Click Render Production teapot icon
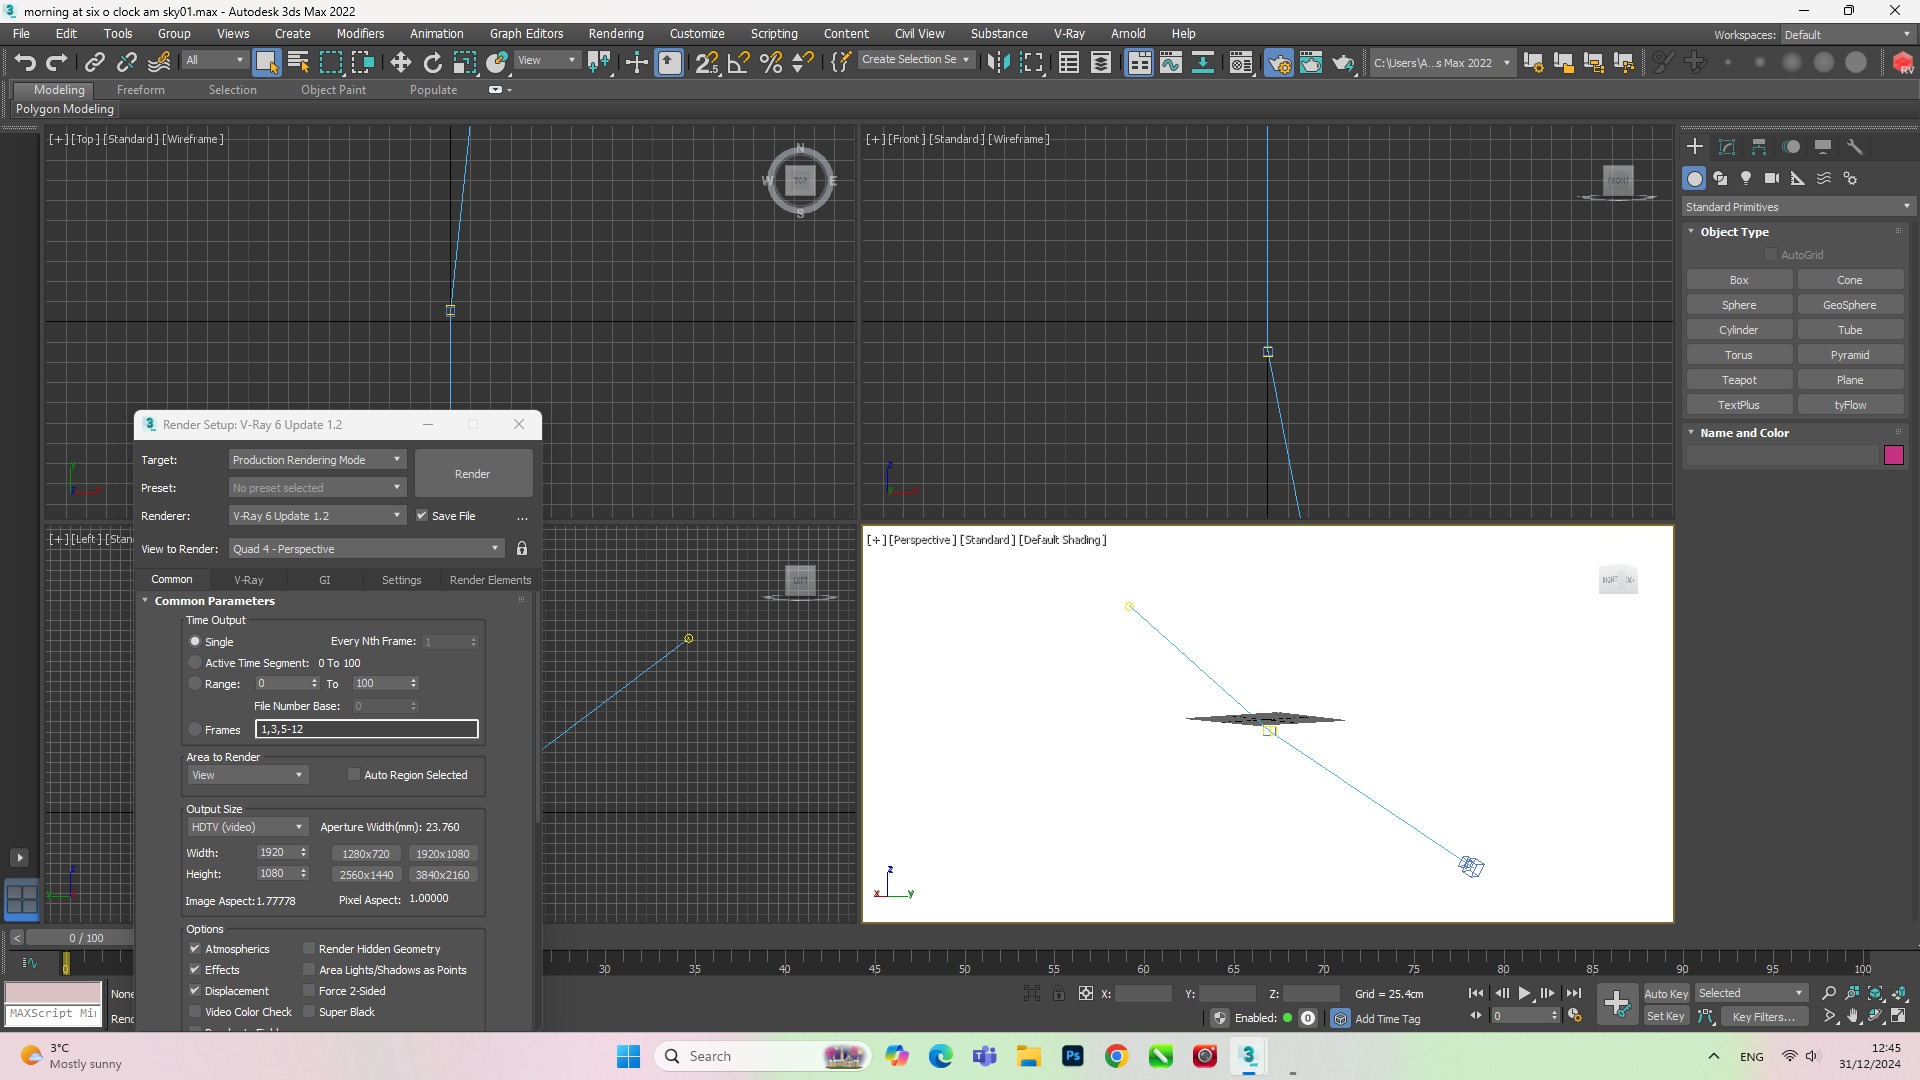Viewport: 1920px width, 1080px height. [x=1343, y=63]
